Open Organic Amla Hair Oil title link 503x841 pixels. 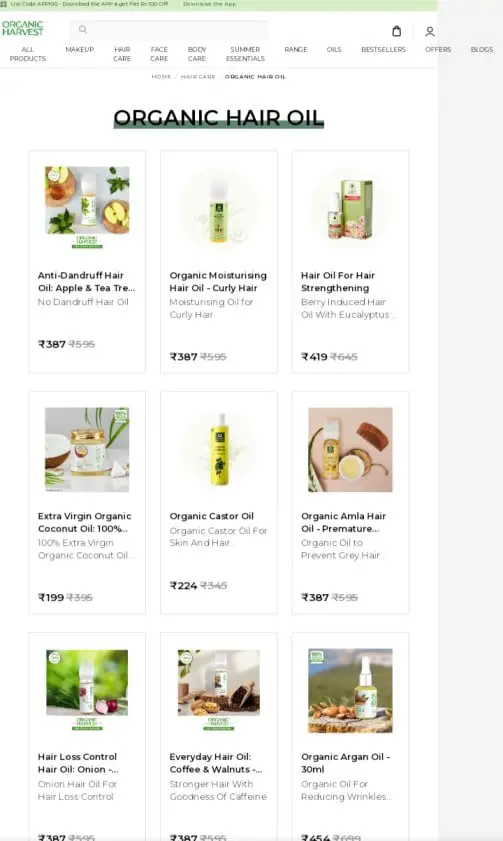point(343,522)
